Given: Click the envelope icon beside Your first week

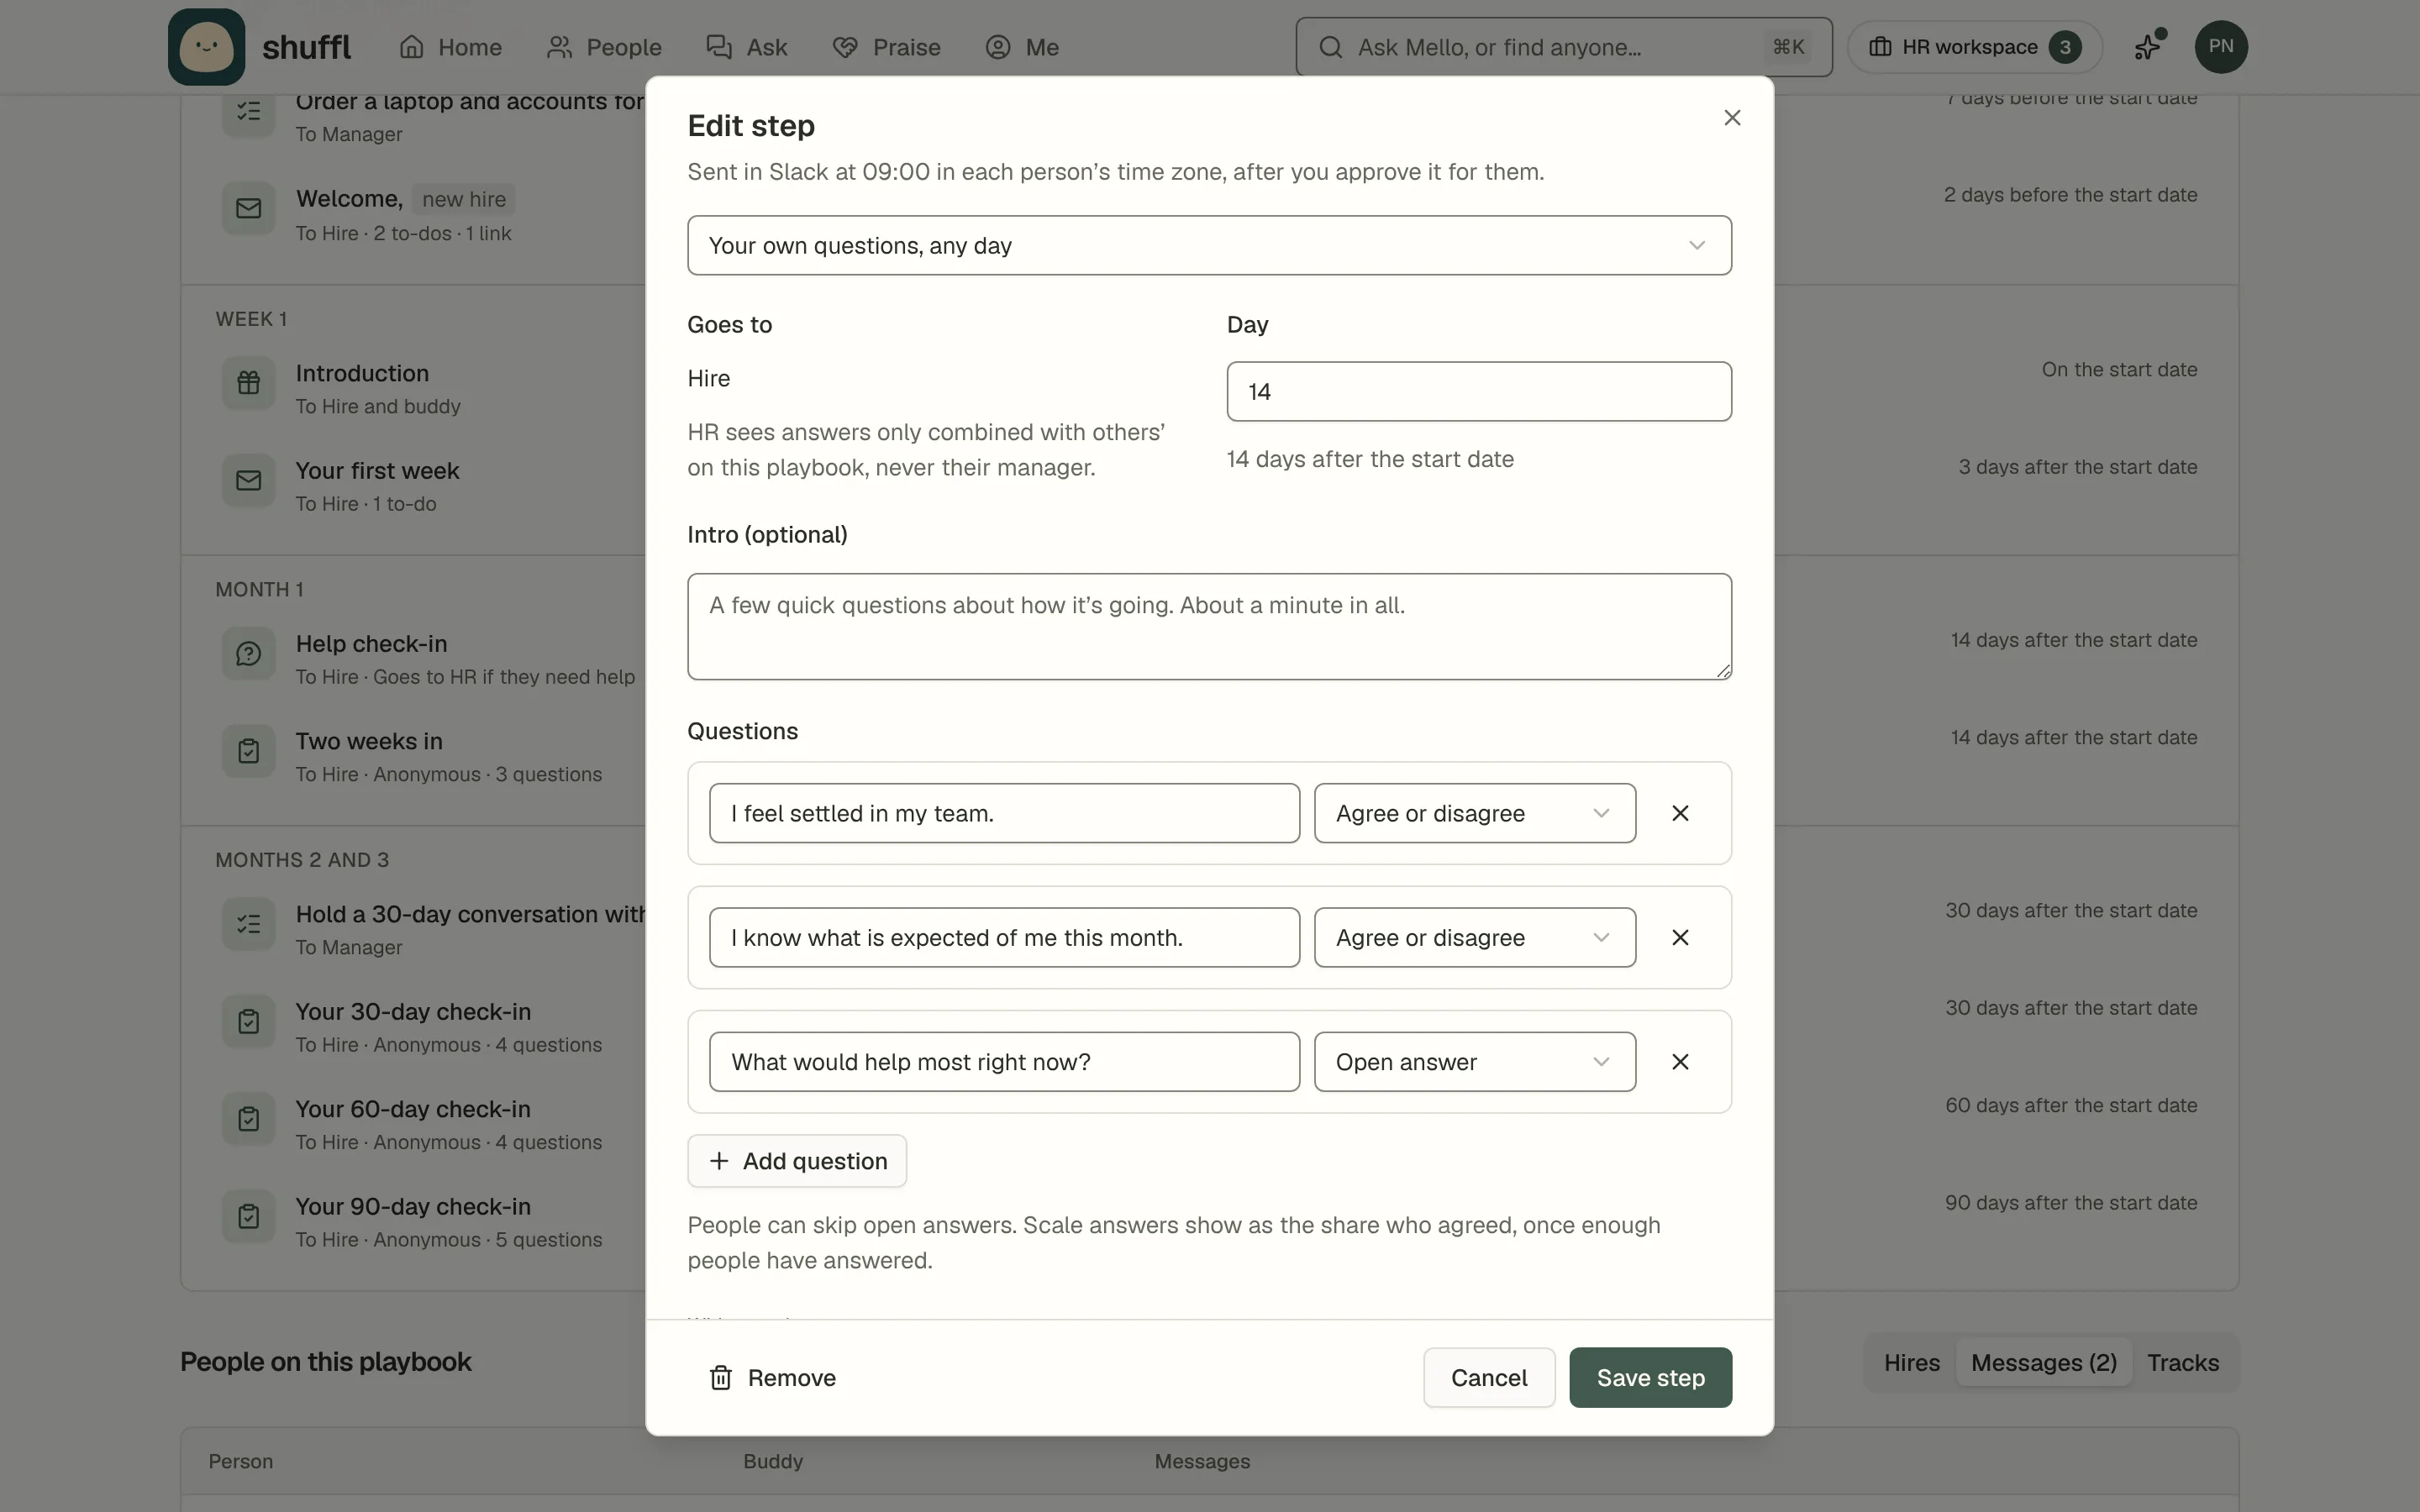Looking at the screenshot, I should click(x=248, y=481).
